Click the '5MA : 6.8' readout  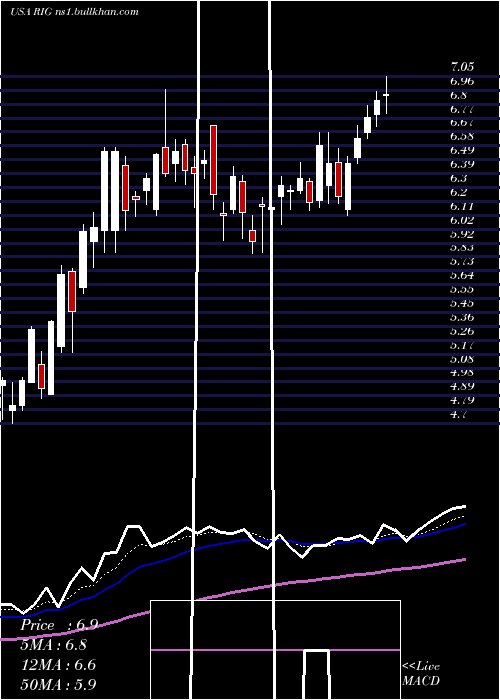pos(54,645)
